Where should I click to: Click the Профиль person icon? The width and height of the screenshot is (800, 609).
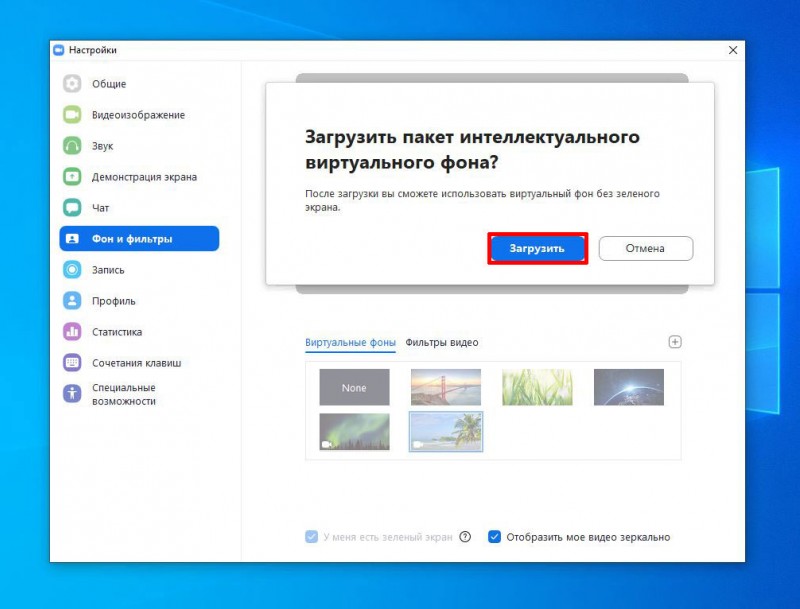(x=72, y=301)
